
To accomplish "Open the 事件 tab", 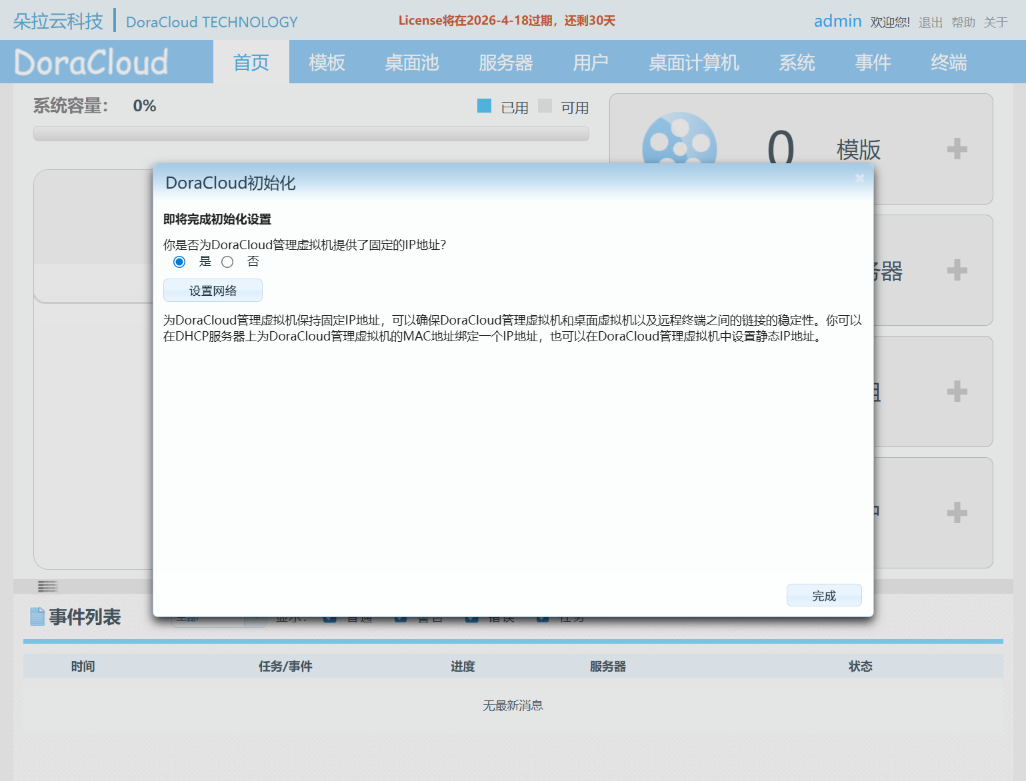I will tap(872, 62).
